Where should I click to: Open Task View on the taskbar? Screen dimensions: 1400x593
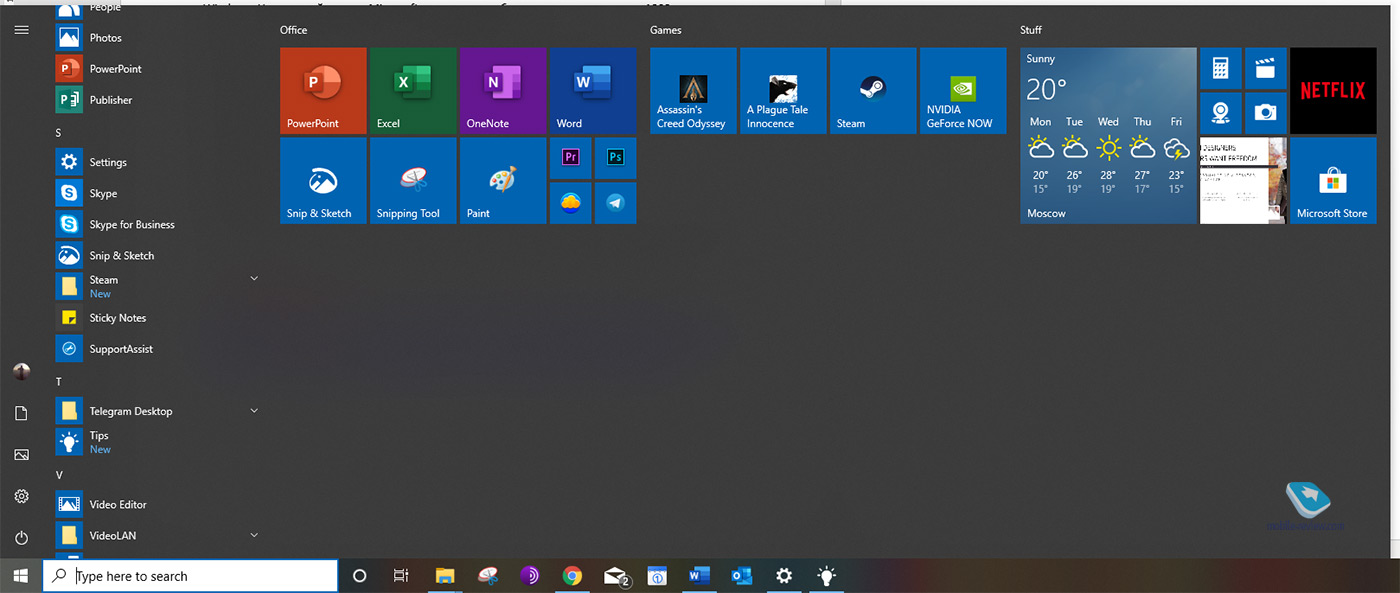[401, 576]
